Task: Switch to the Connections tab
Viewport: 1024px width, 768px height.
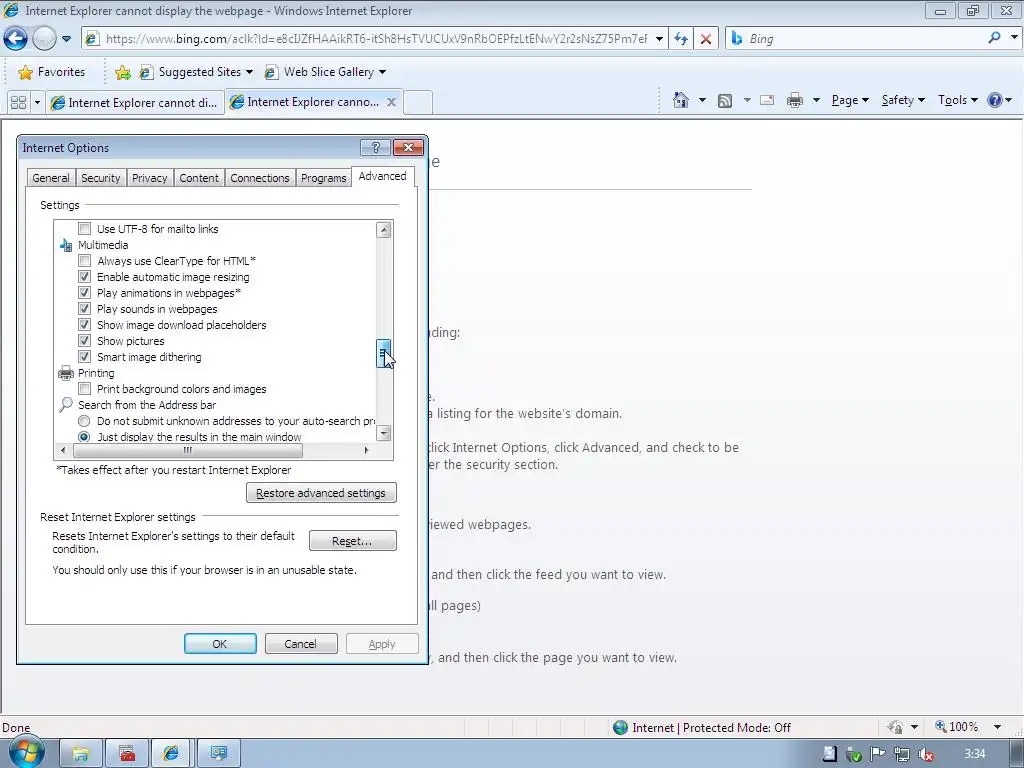Action: point(260,178)
